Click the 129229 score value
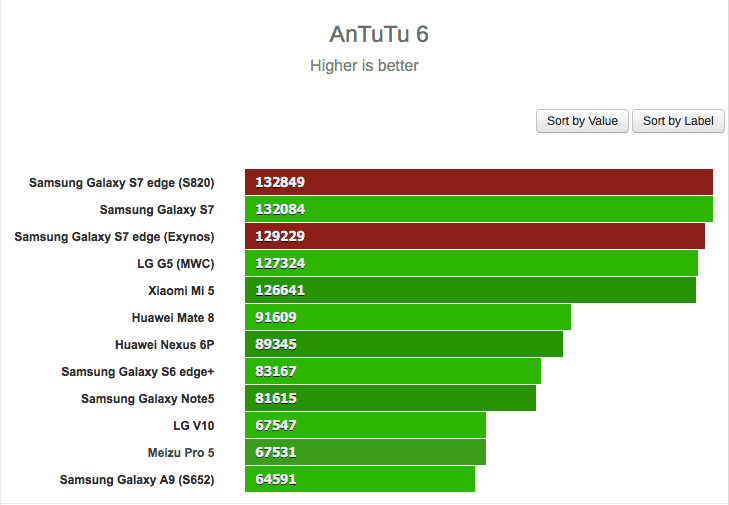 280,236
